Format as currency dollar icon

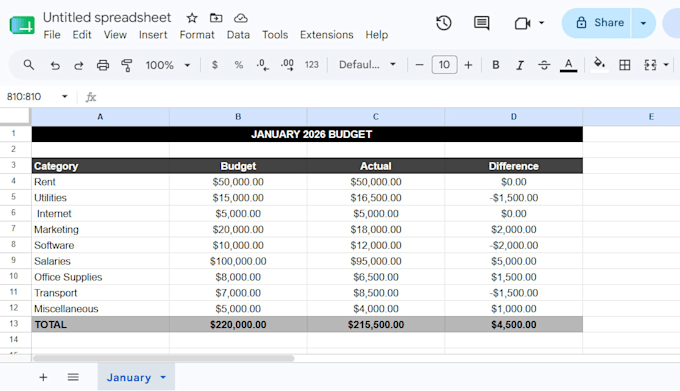pos(215,65)
